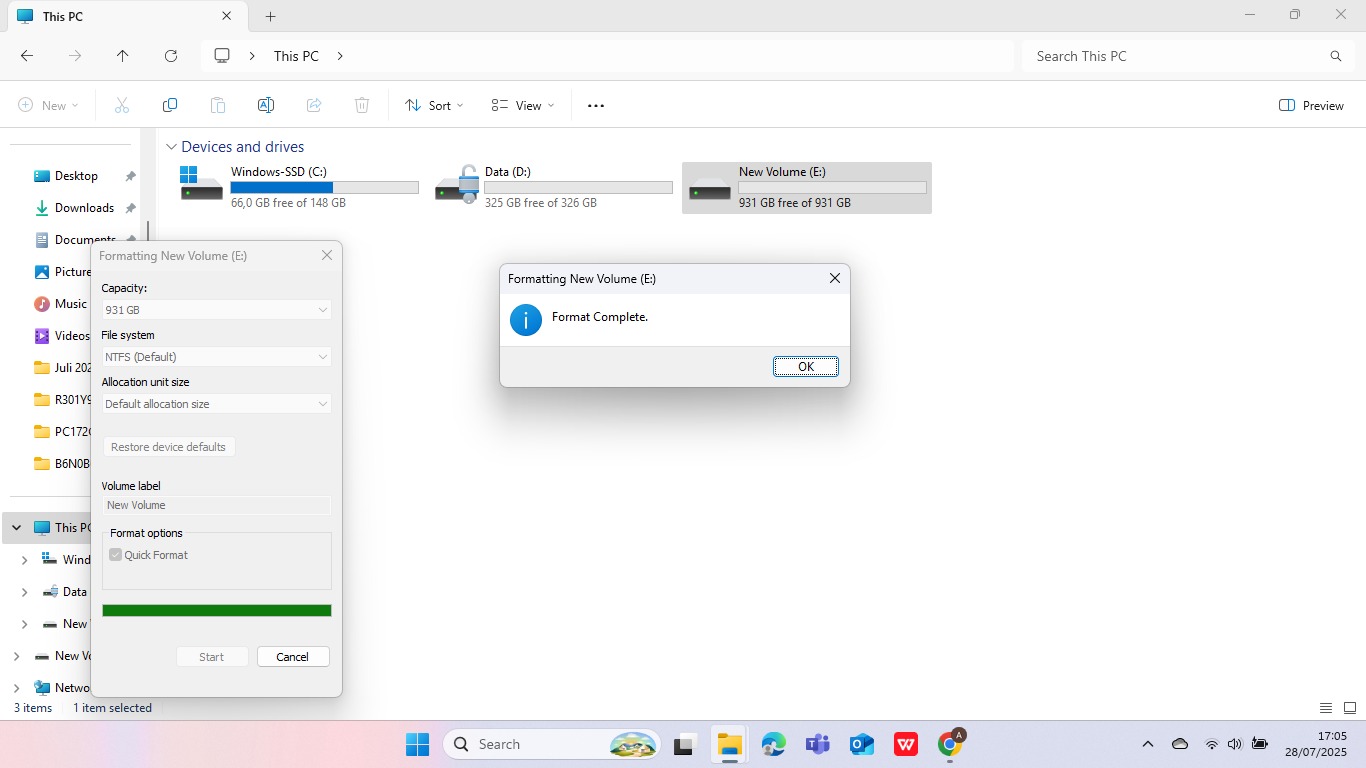
Task: Go up one folder level
Action: 123,56
